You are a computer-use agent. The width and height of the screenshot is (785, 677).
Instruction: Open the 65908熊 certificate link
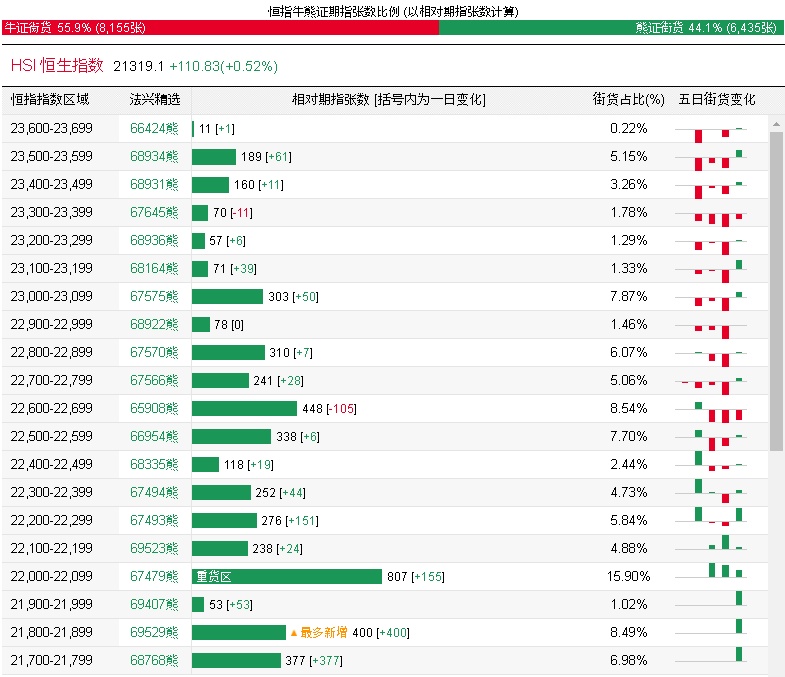point(154,409)
